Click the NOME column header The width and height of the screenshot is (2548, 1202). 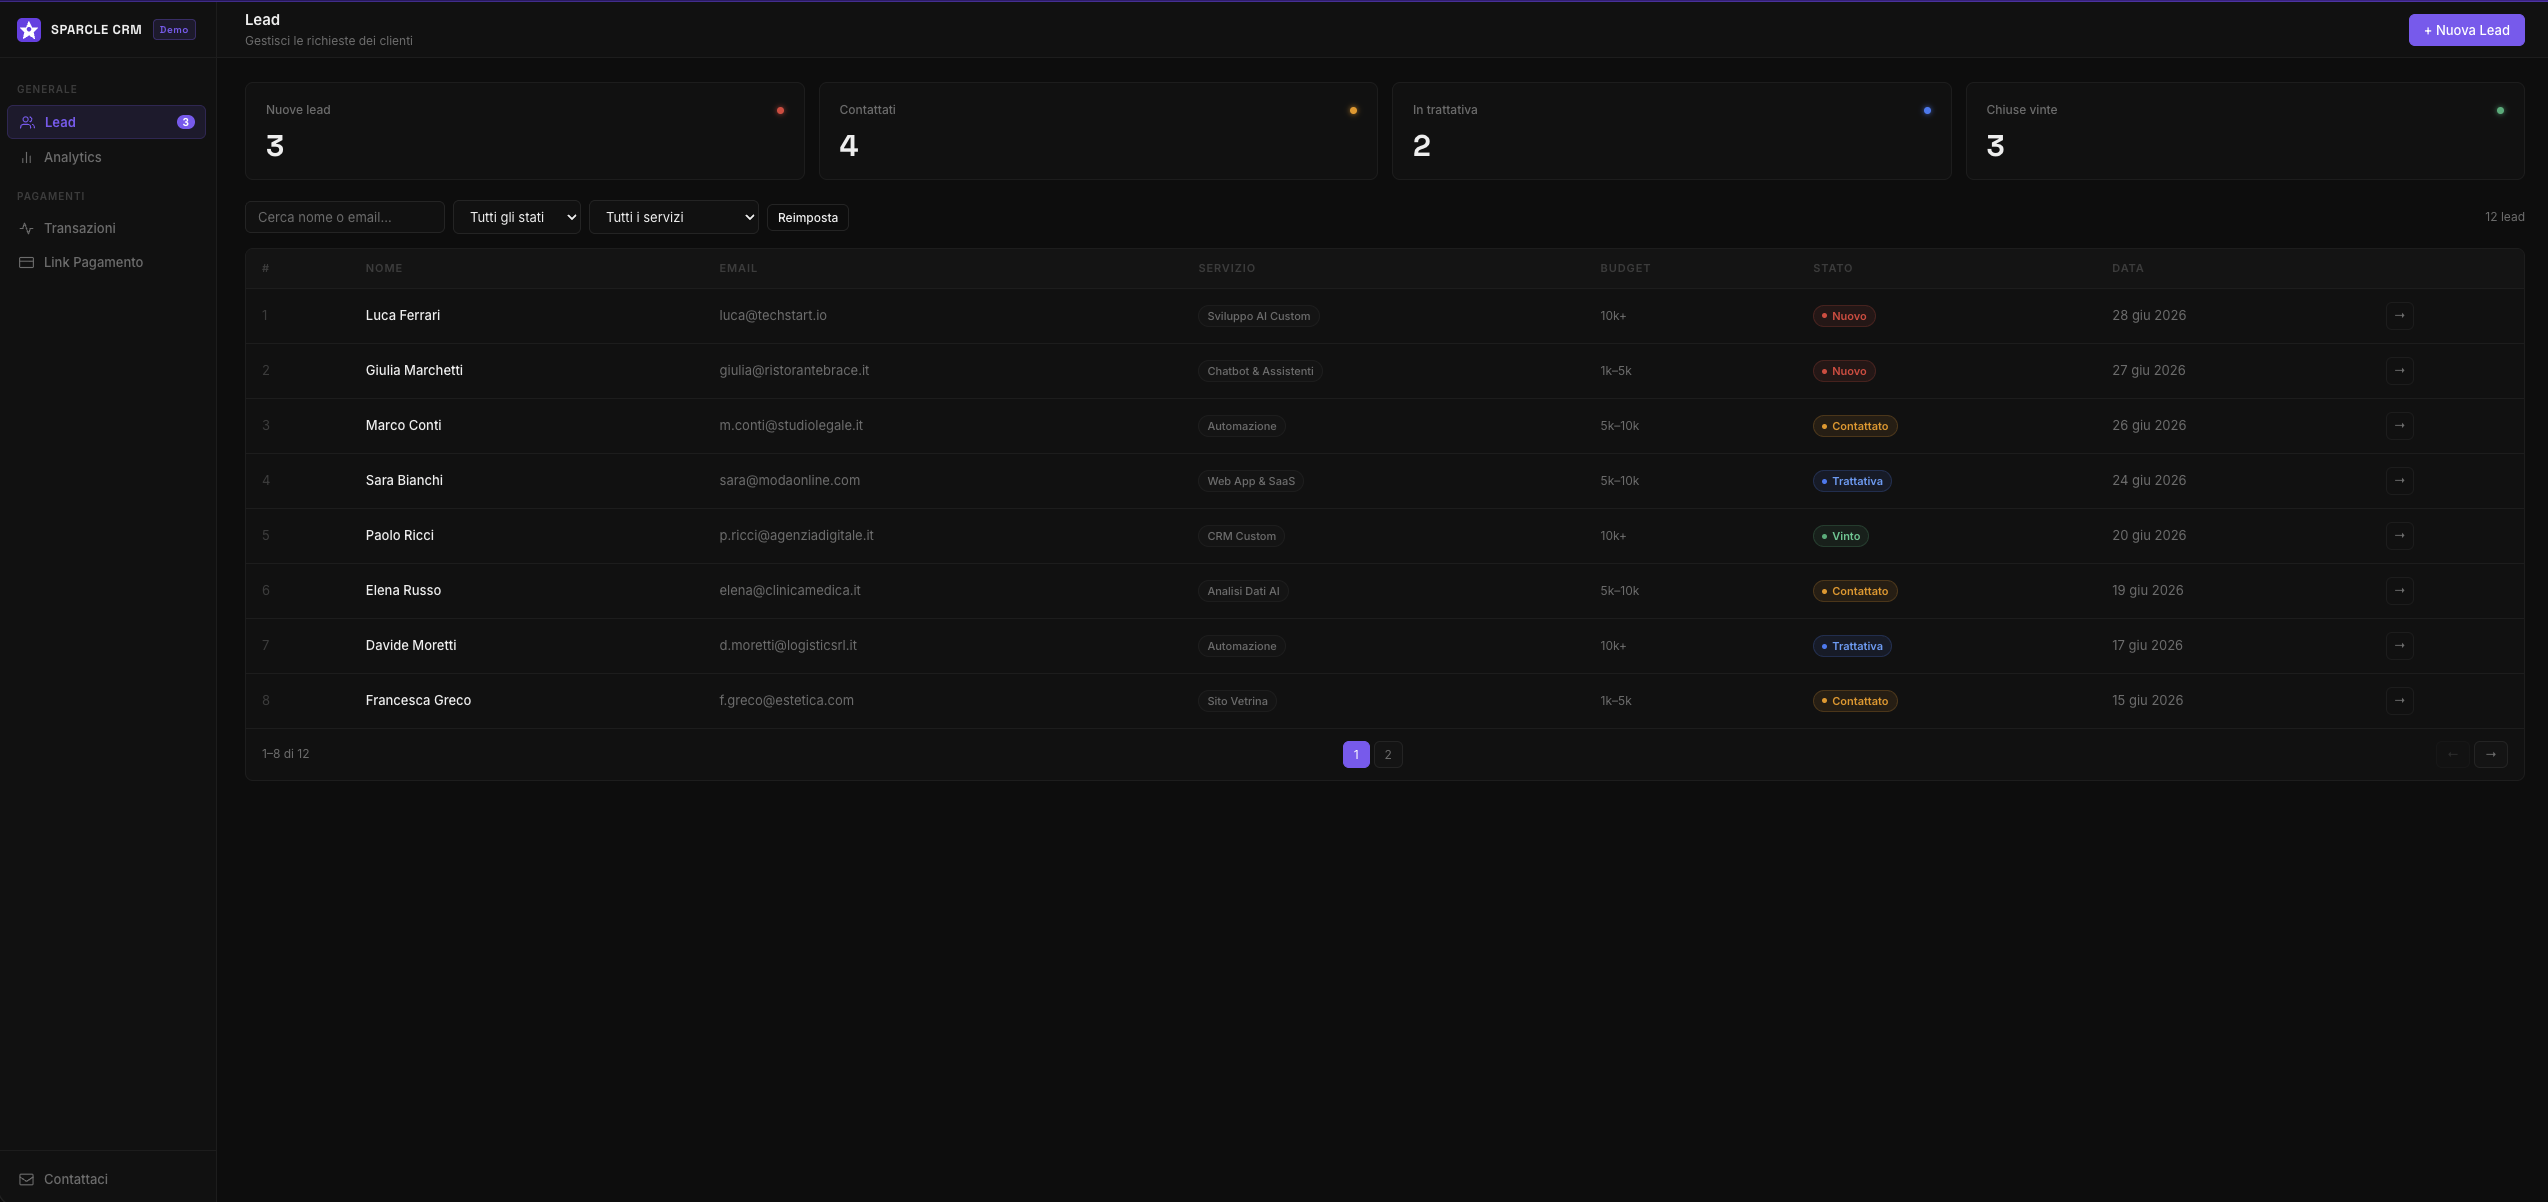click(384, 268)
